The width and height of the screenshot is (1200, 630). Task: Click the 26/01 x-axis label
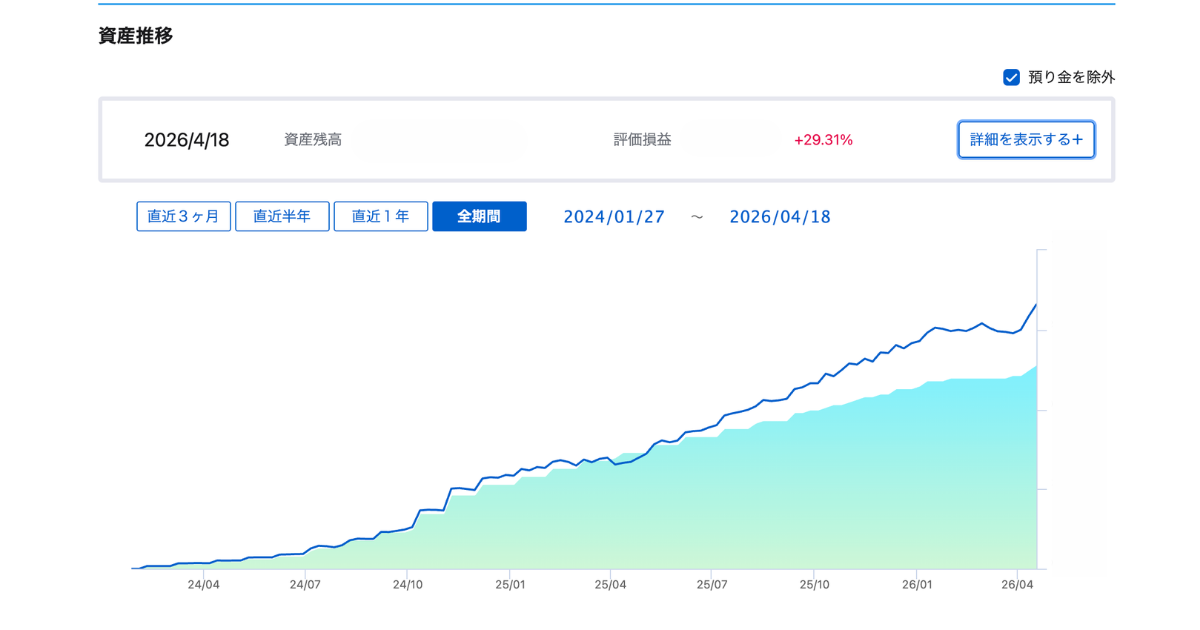coord(917,585)
